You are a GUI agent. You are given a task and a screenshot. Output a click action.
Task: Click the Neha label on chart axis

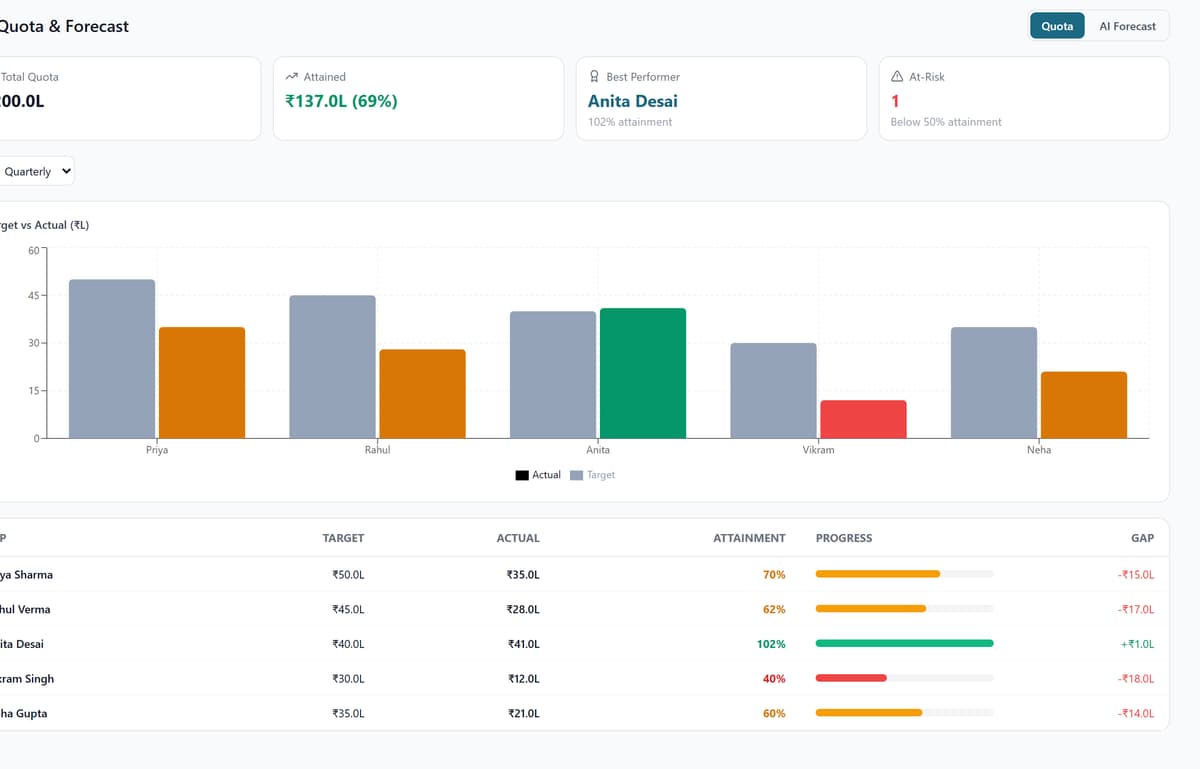1039,450
